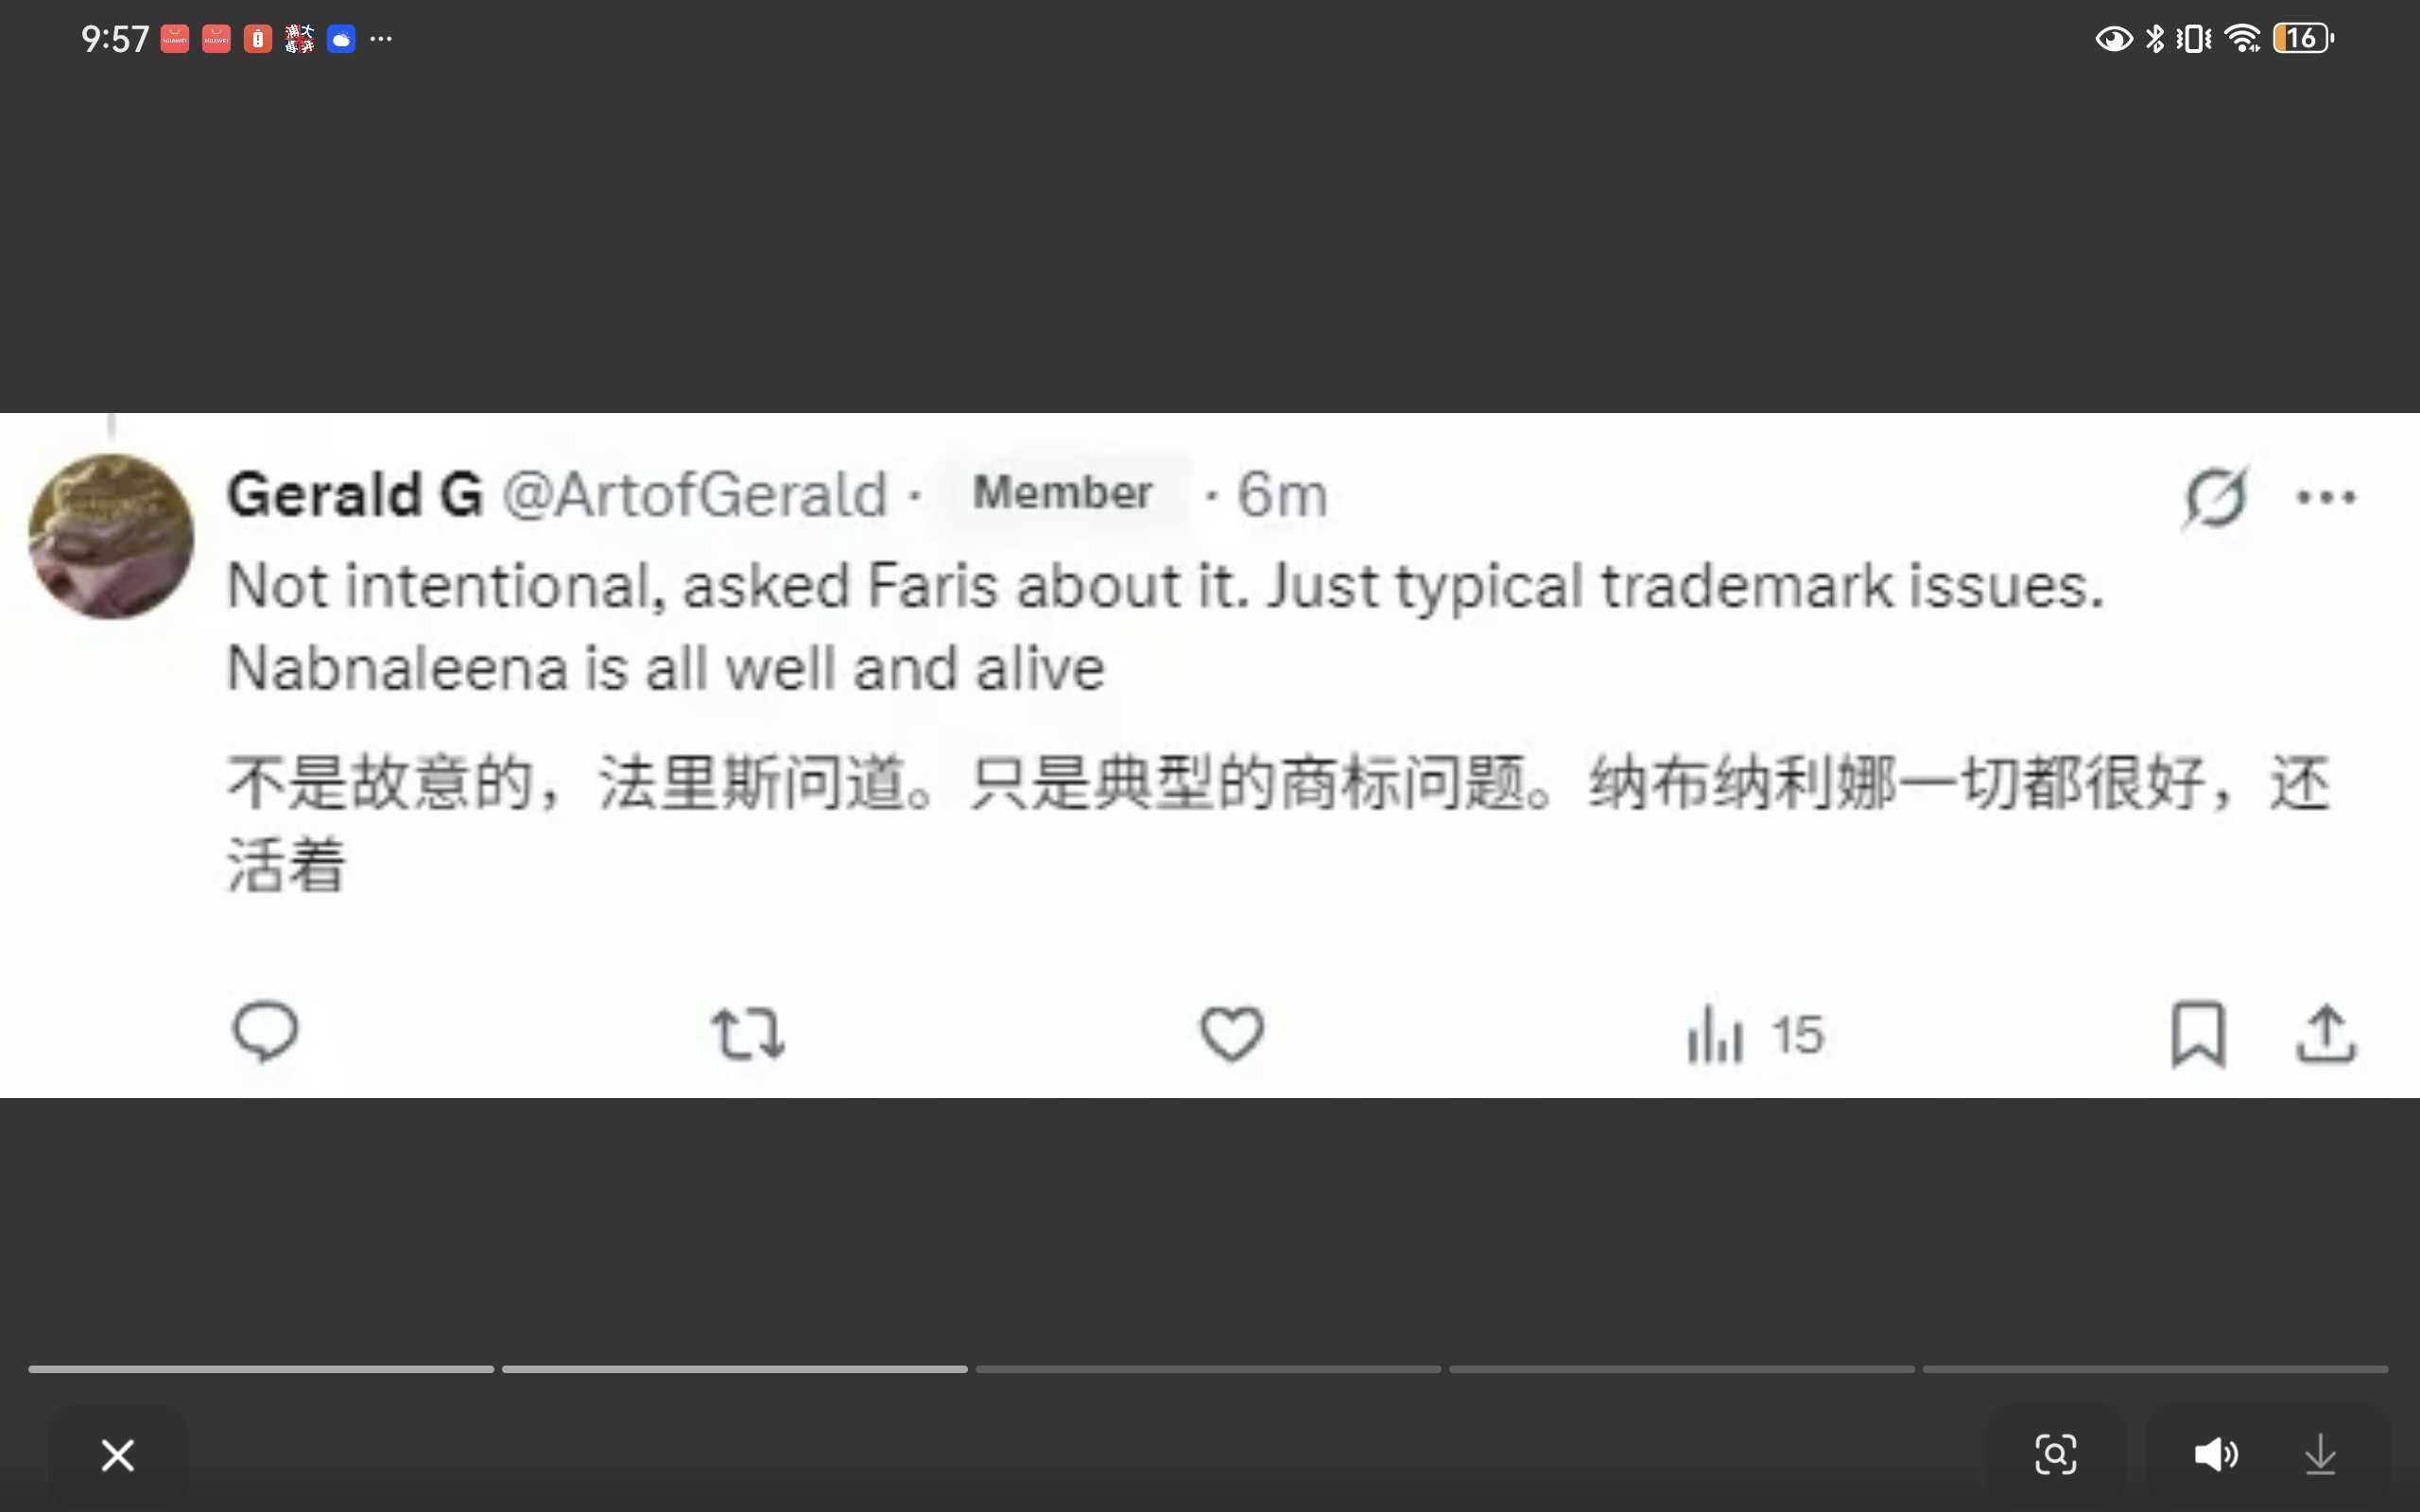Tap the repost arrows icon
This screenshot has height=1512, width=2420.
(x=748, y=1034)
